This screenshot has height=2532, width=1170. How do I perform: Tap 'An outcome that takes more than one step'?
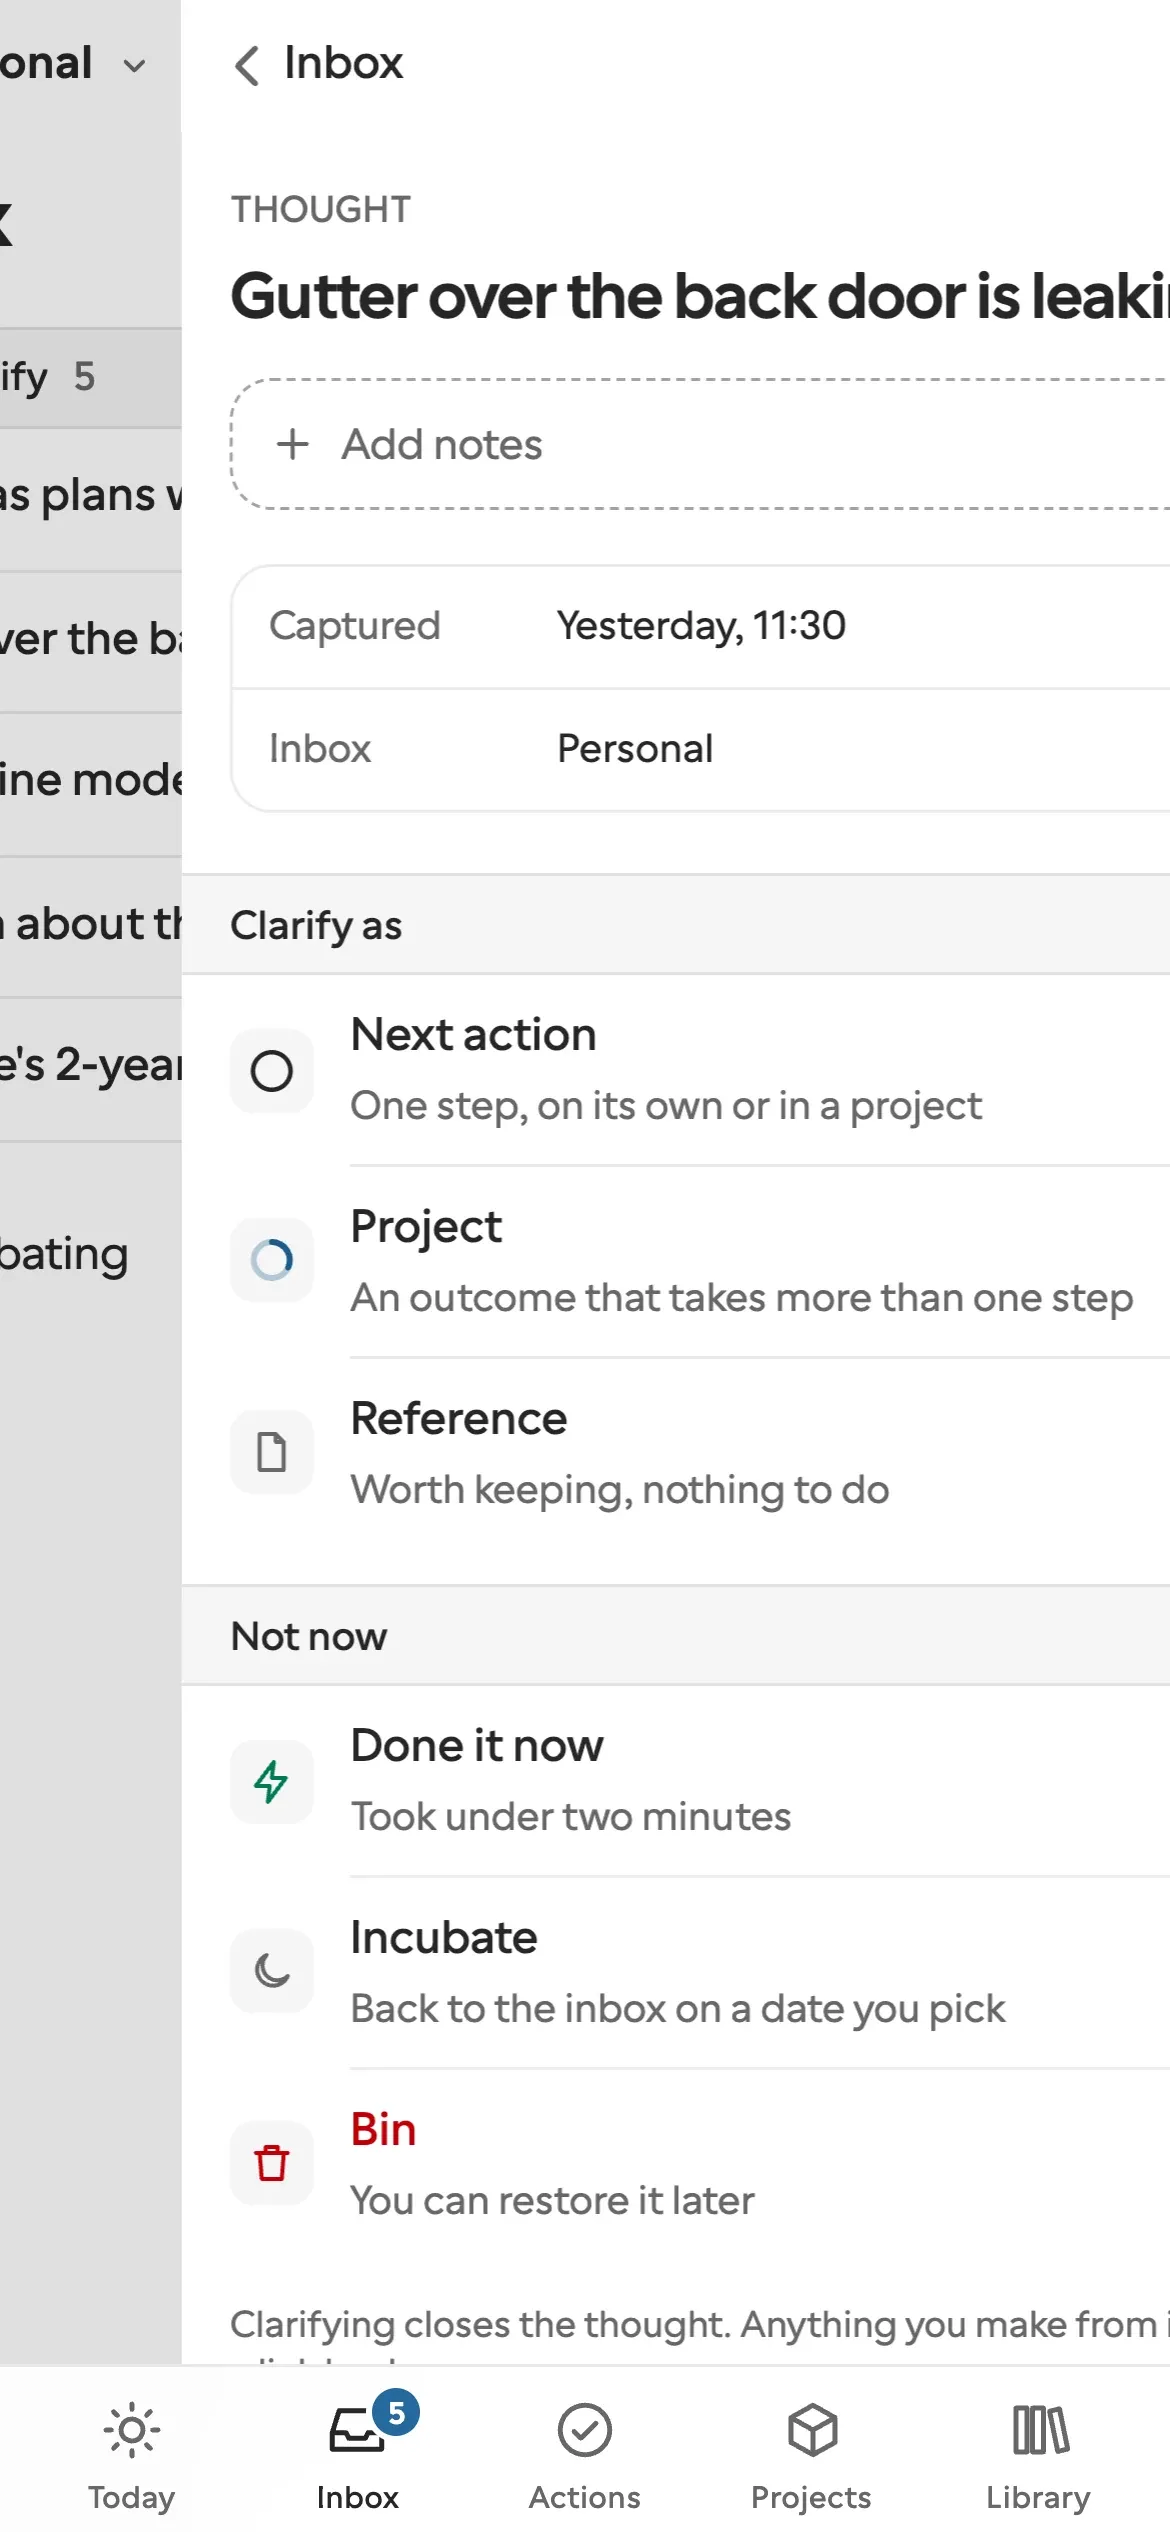tap(742, 1298)
